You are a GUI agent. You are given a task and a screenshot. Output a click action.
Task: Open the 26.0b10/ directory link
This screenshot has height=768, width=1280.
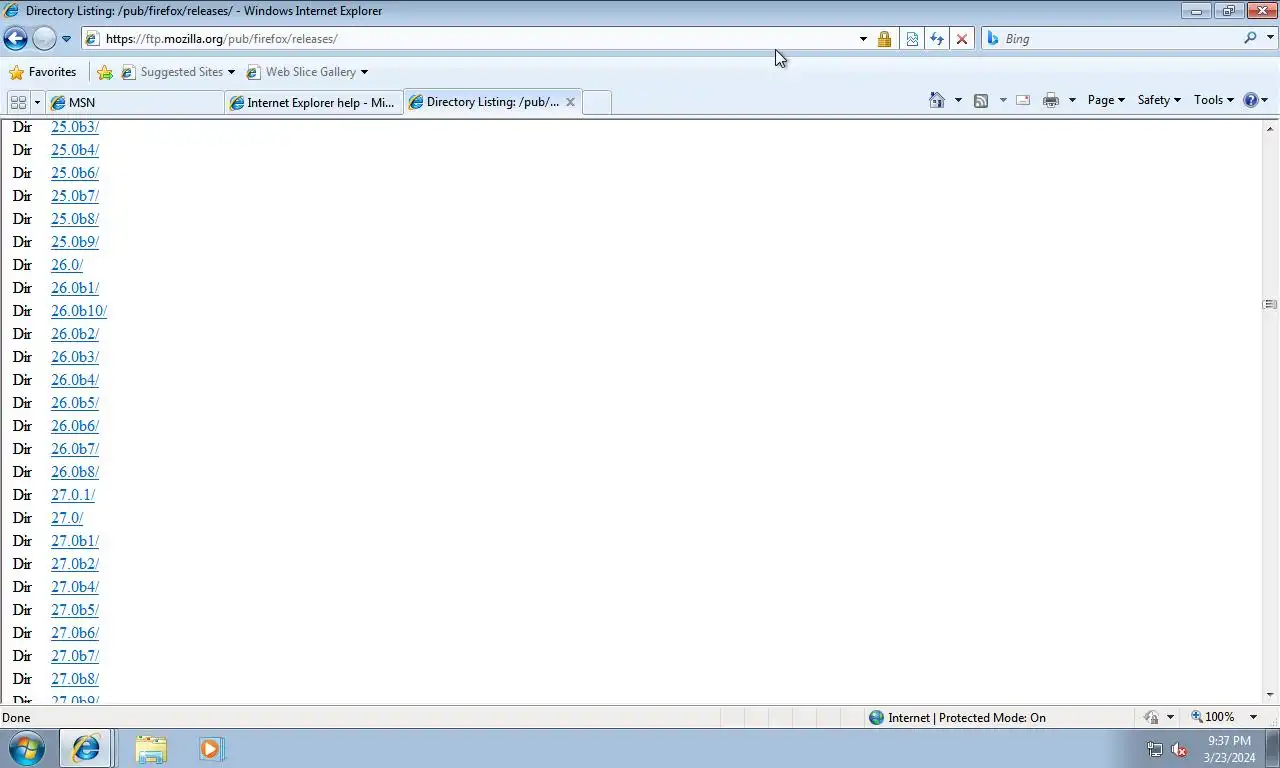point(79,311)
